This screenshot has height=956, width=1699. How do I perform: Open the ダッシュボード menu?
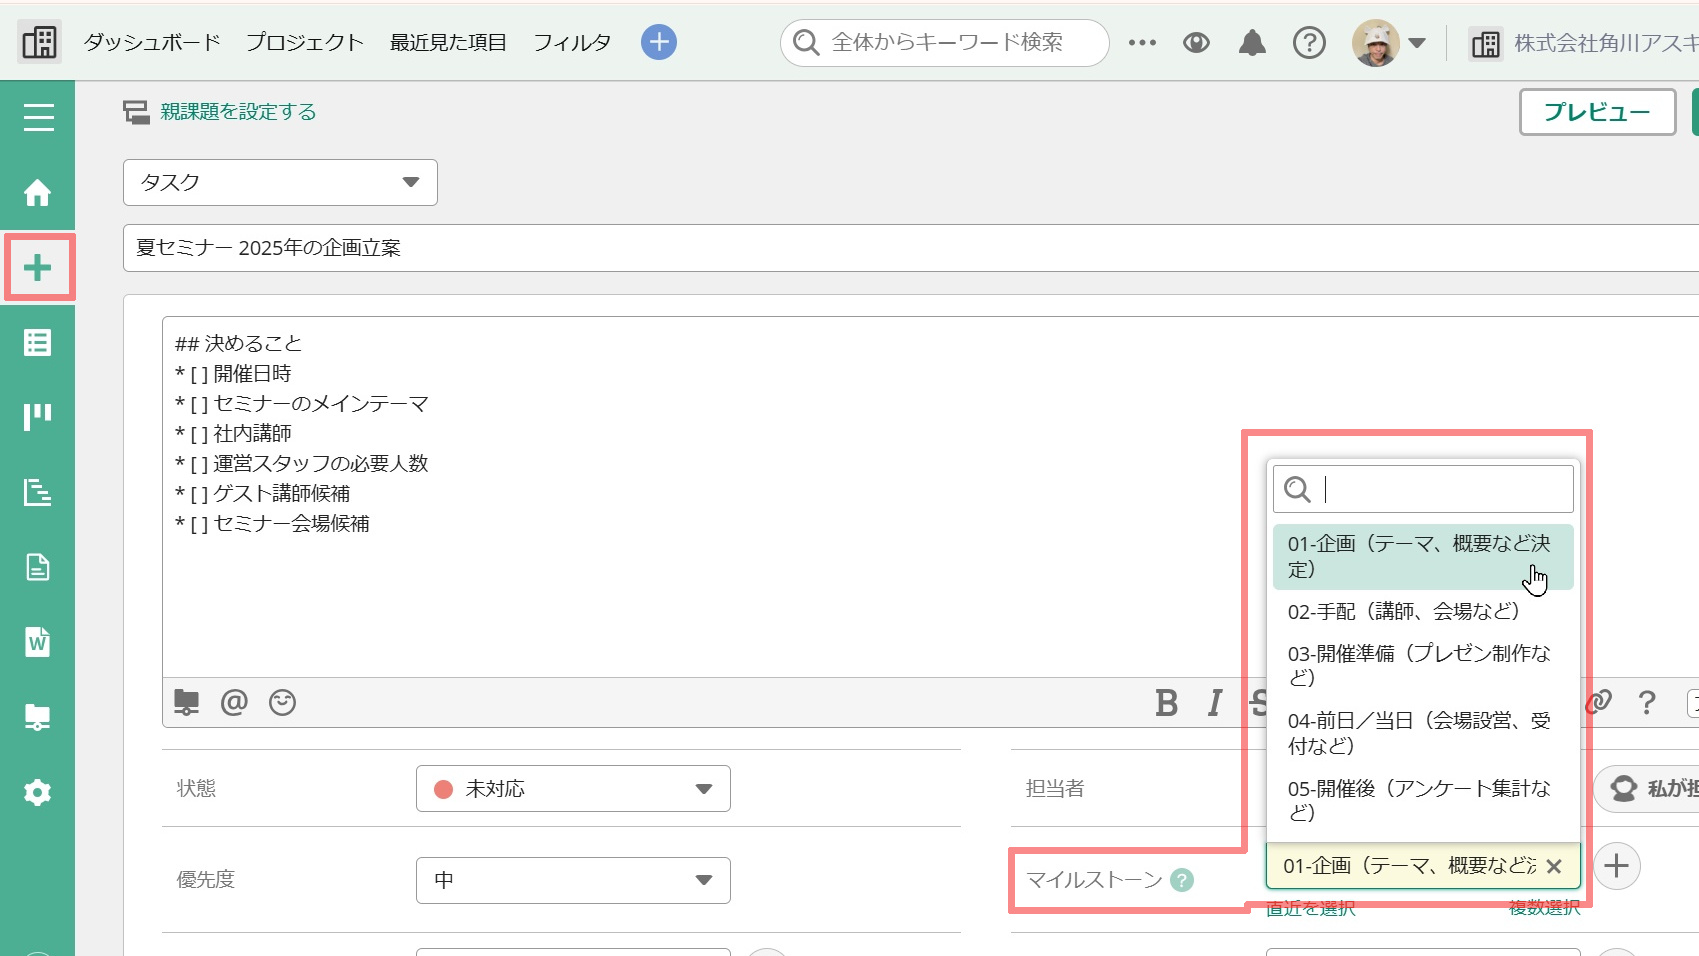click(152, 43)
